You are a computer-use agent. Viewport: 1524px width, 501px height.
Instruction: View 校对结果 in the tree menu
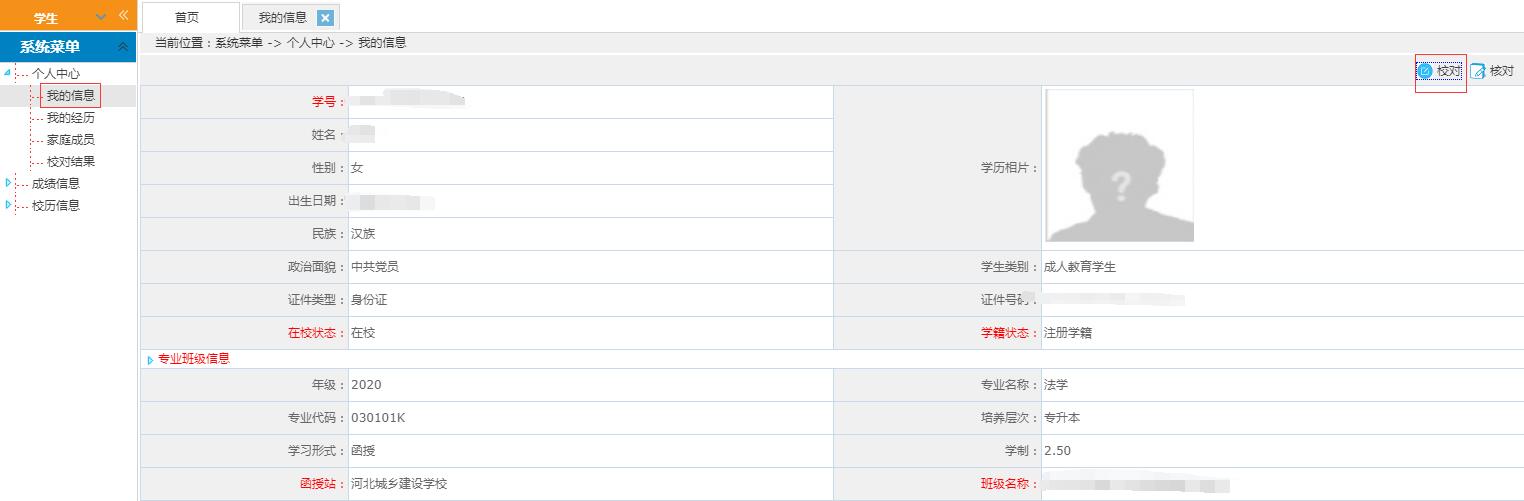tap(71, 162)
